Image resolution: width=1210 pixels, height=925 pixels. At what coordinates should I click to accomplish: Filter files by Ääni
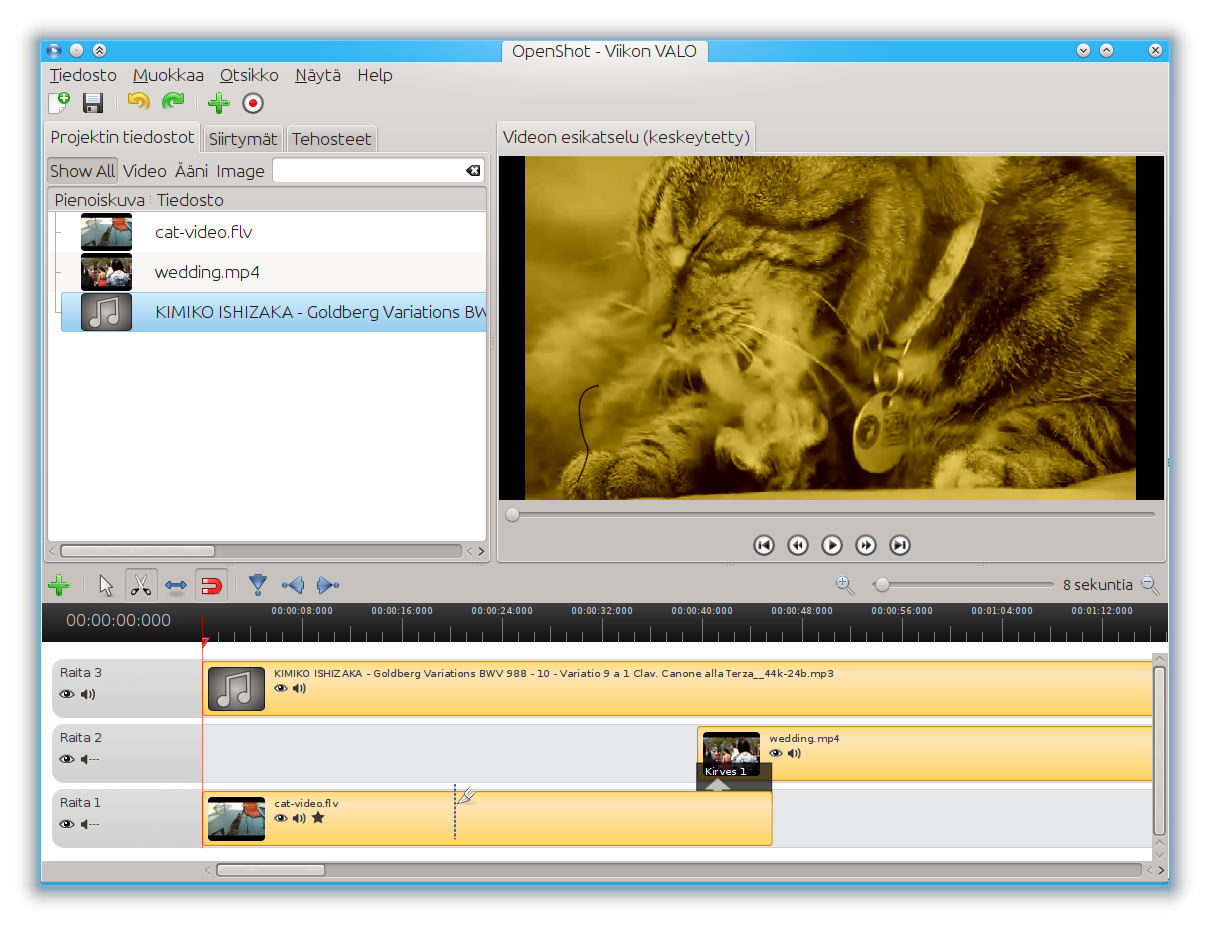point(192,171)
